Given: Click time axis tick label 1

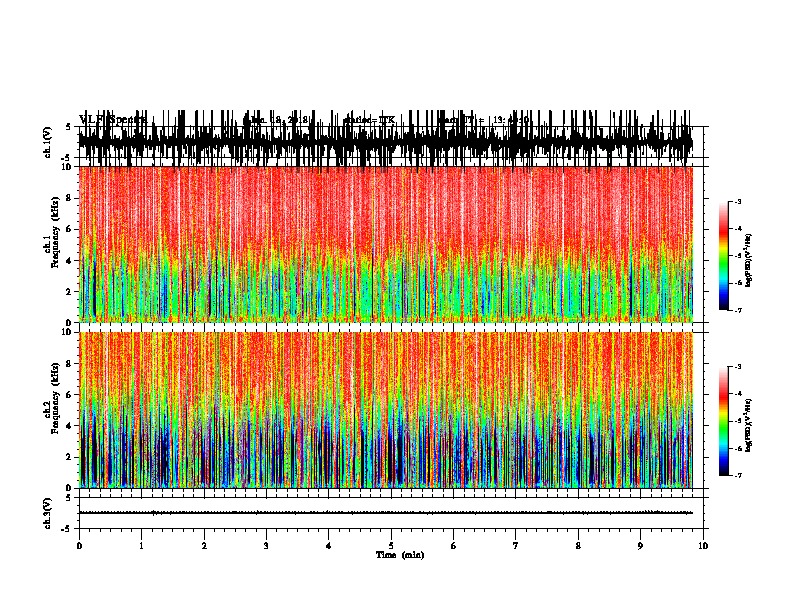Looking at the screenshot, I should pos(141,546).
